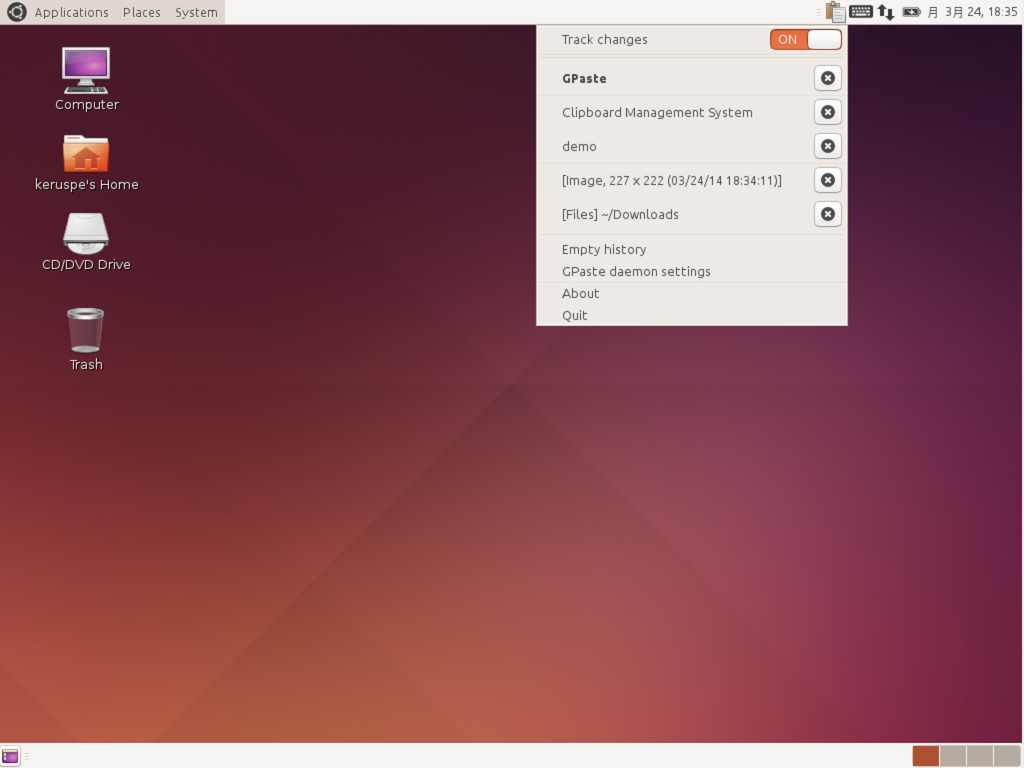The width and height of the screenshot is (1024, 768).
Task: Open the System menu
Action: (x=196, y=12)
